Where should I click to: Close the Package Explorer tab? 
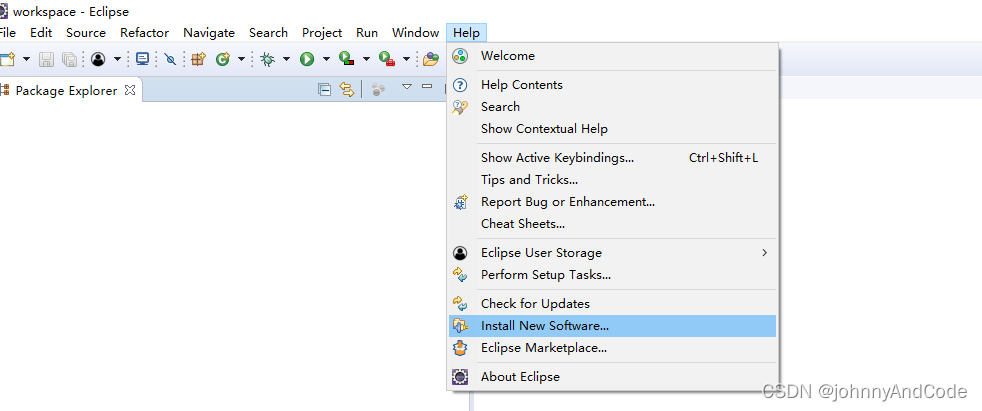pyautogui.click(x=130, y=90)
